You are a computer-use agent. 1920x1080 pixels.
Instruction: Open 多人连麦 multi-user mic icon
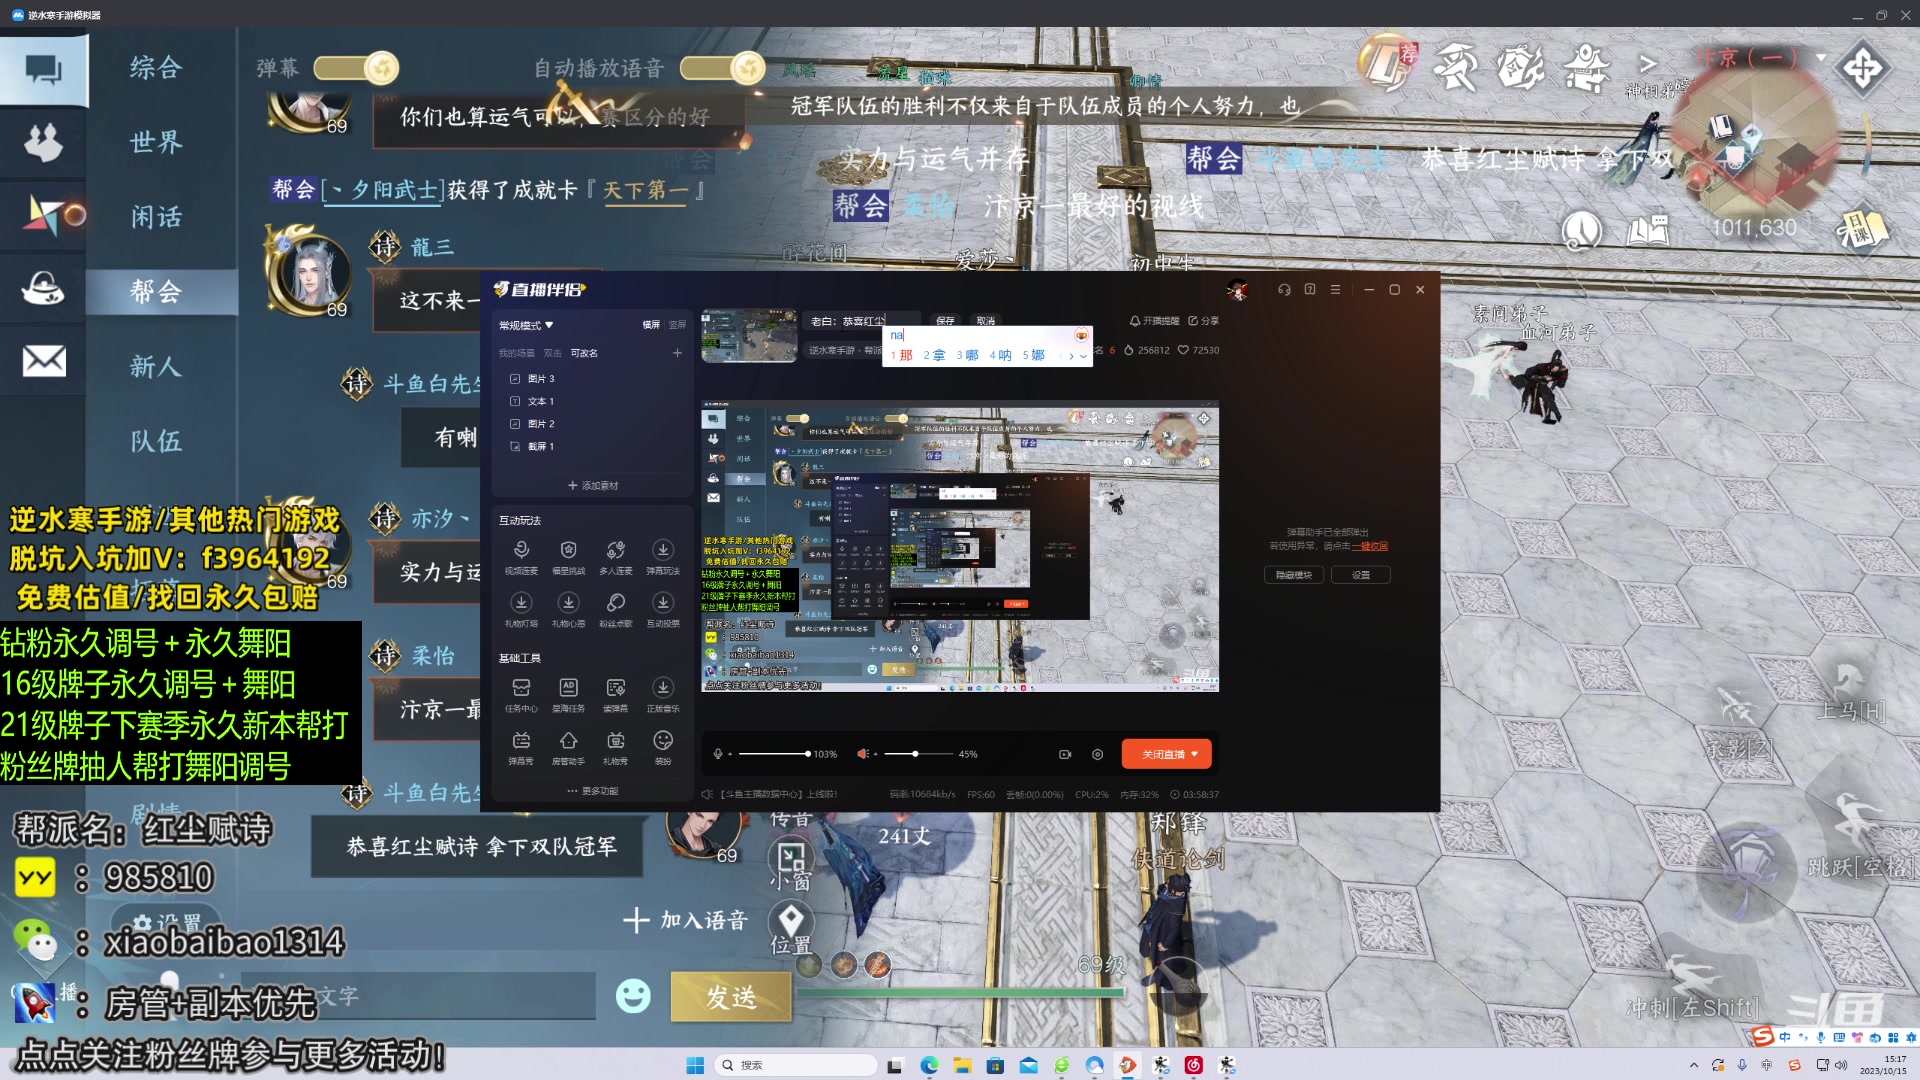616,556
